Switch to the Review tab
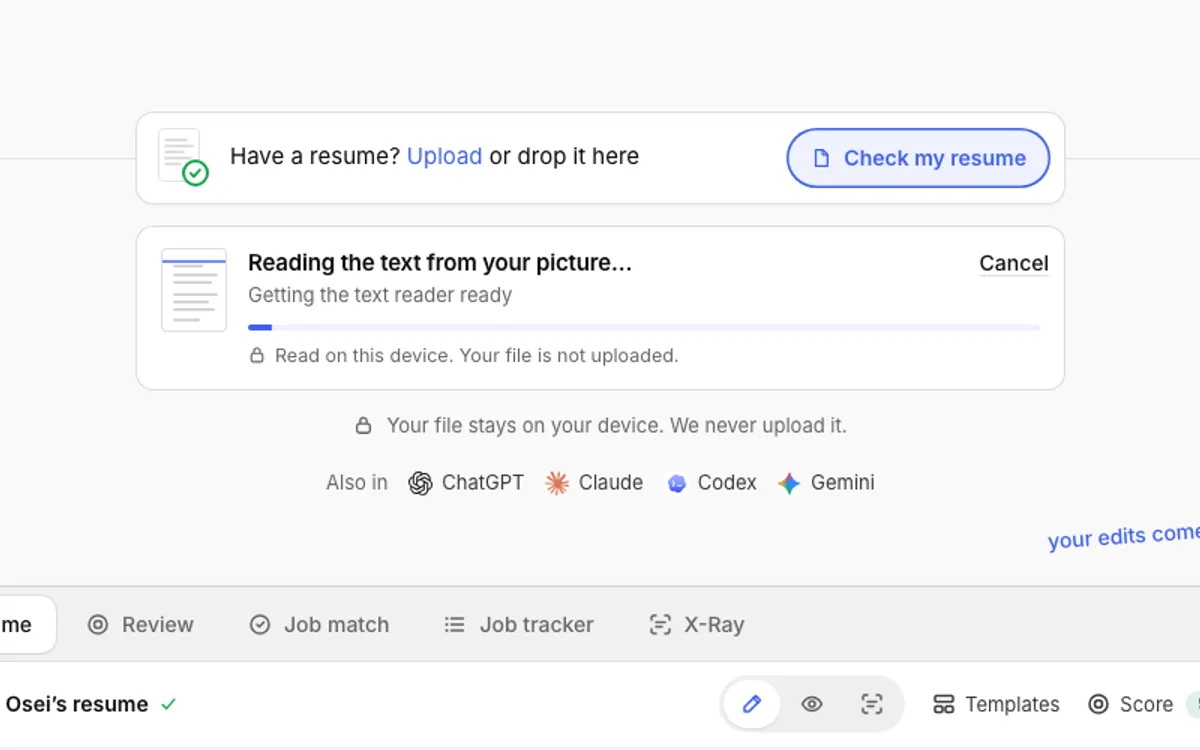 tap(140, 625)
